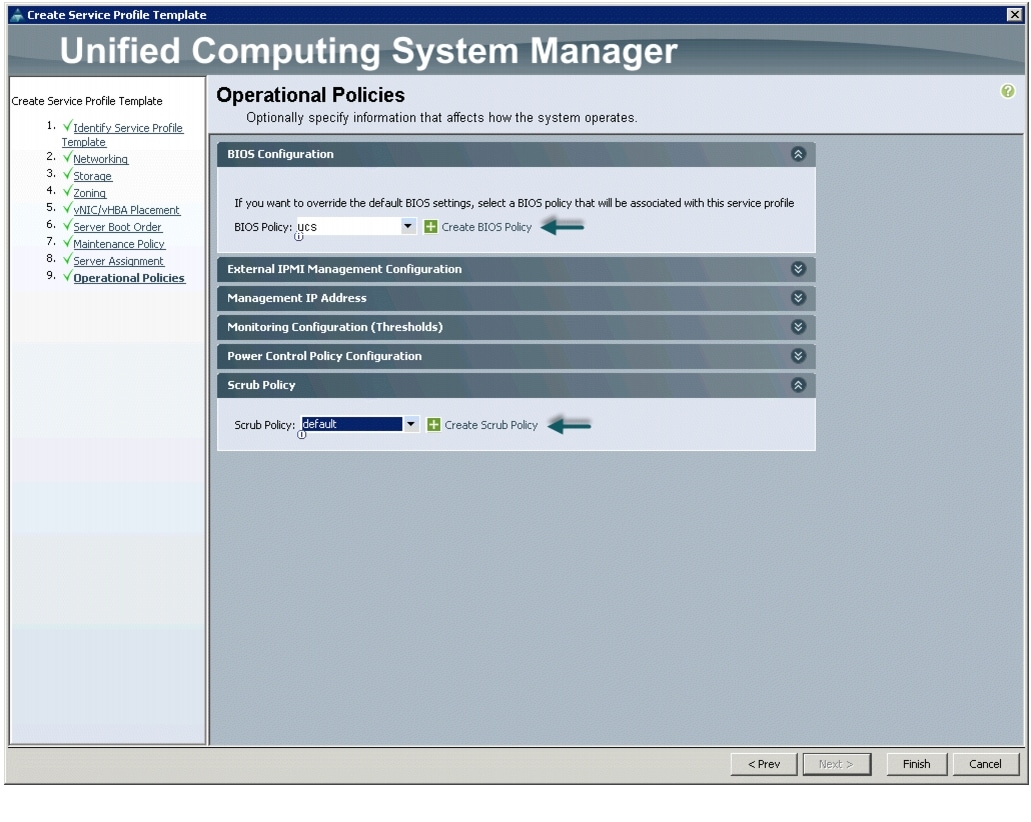Open the vNIC/vHBA Placement step

click(126, 210)
